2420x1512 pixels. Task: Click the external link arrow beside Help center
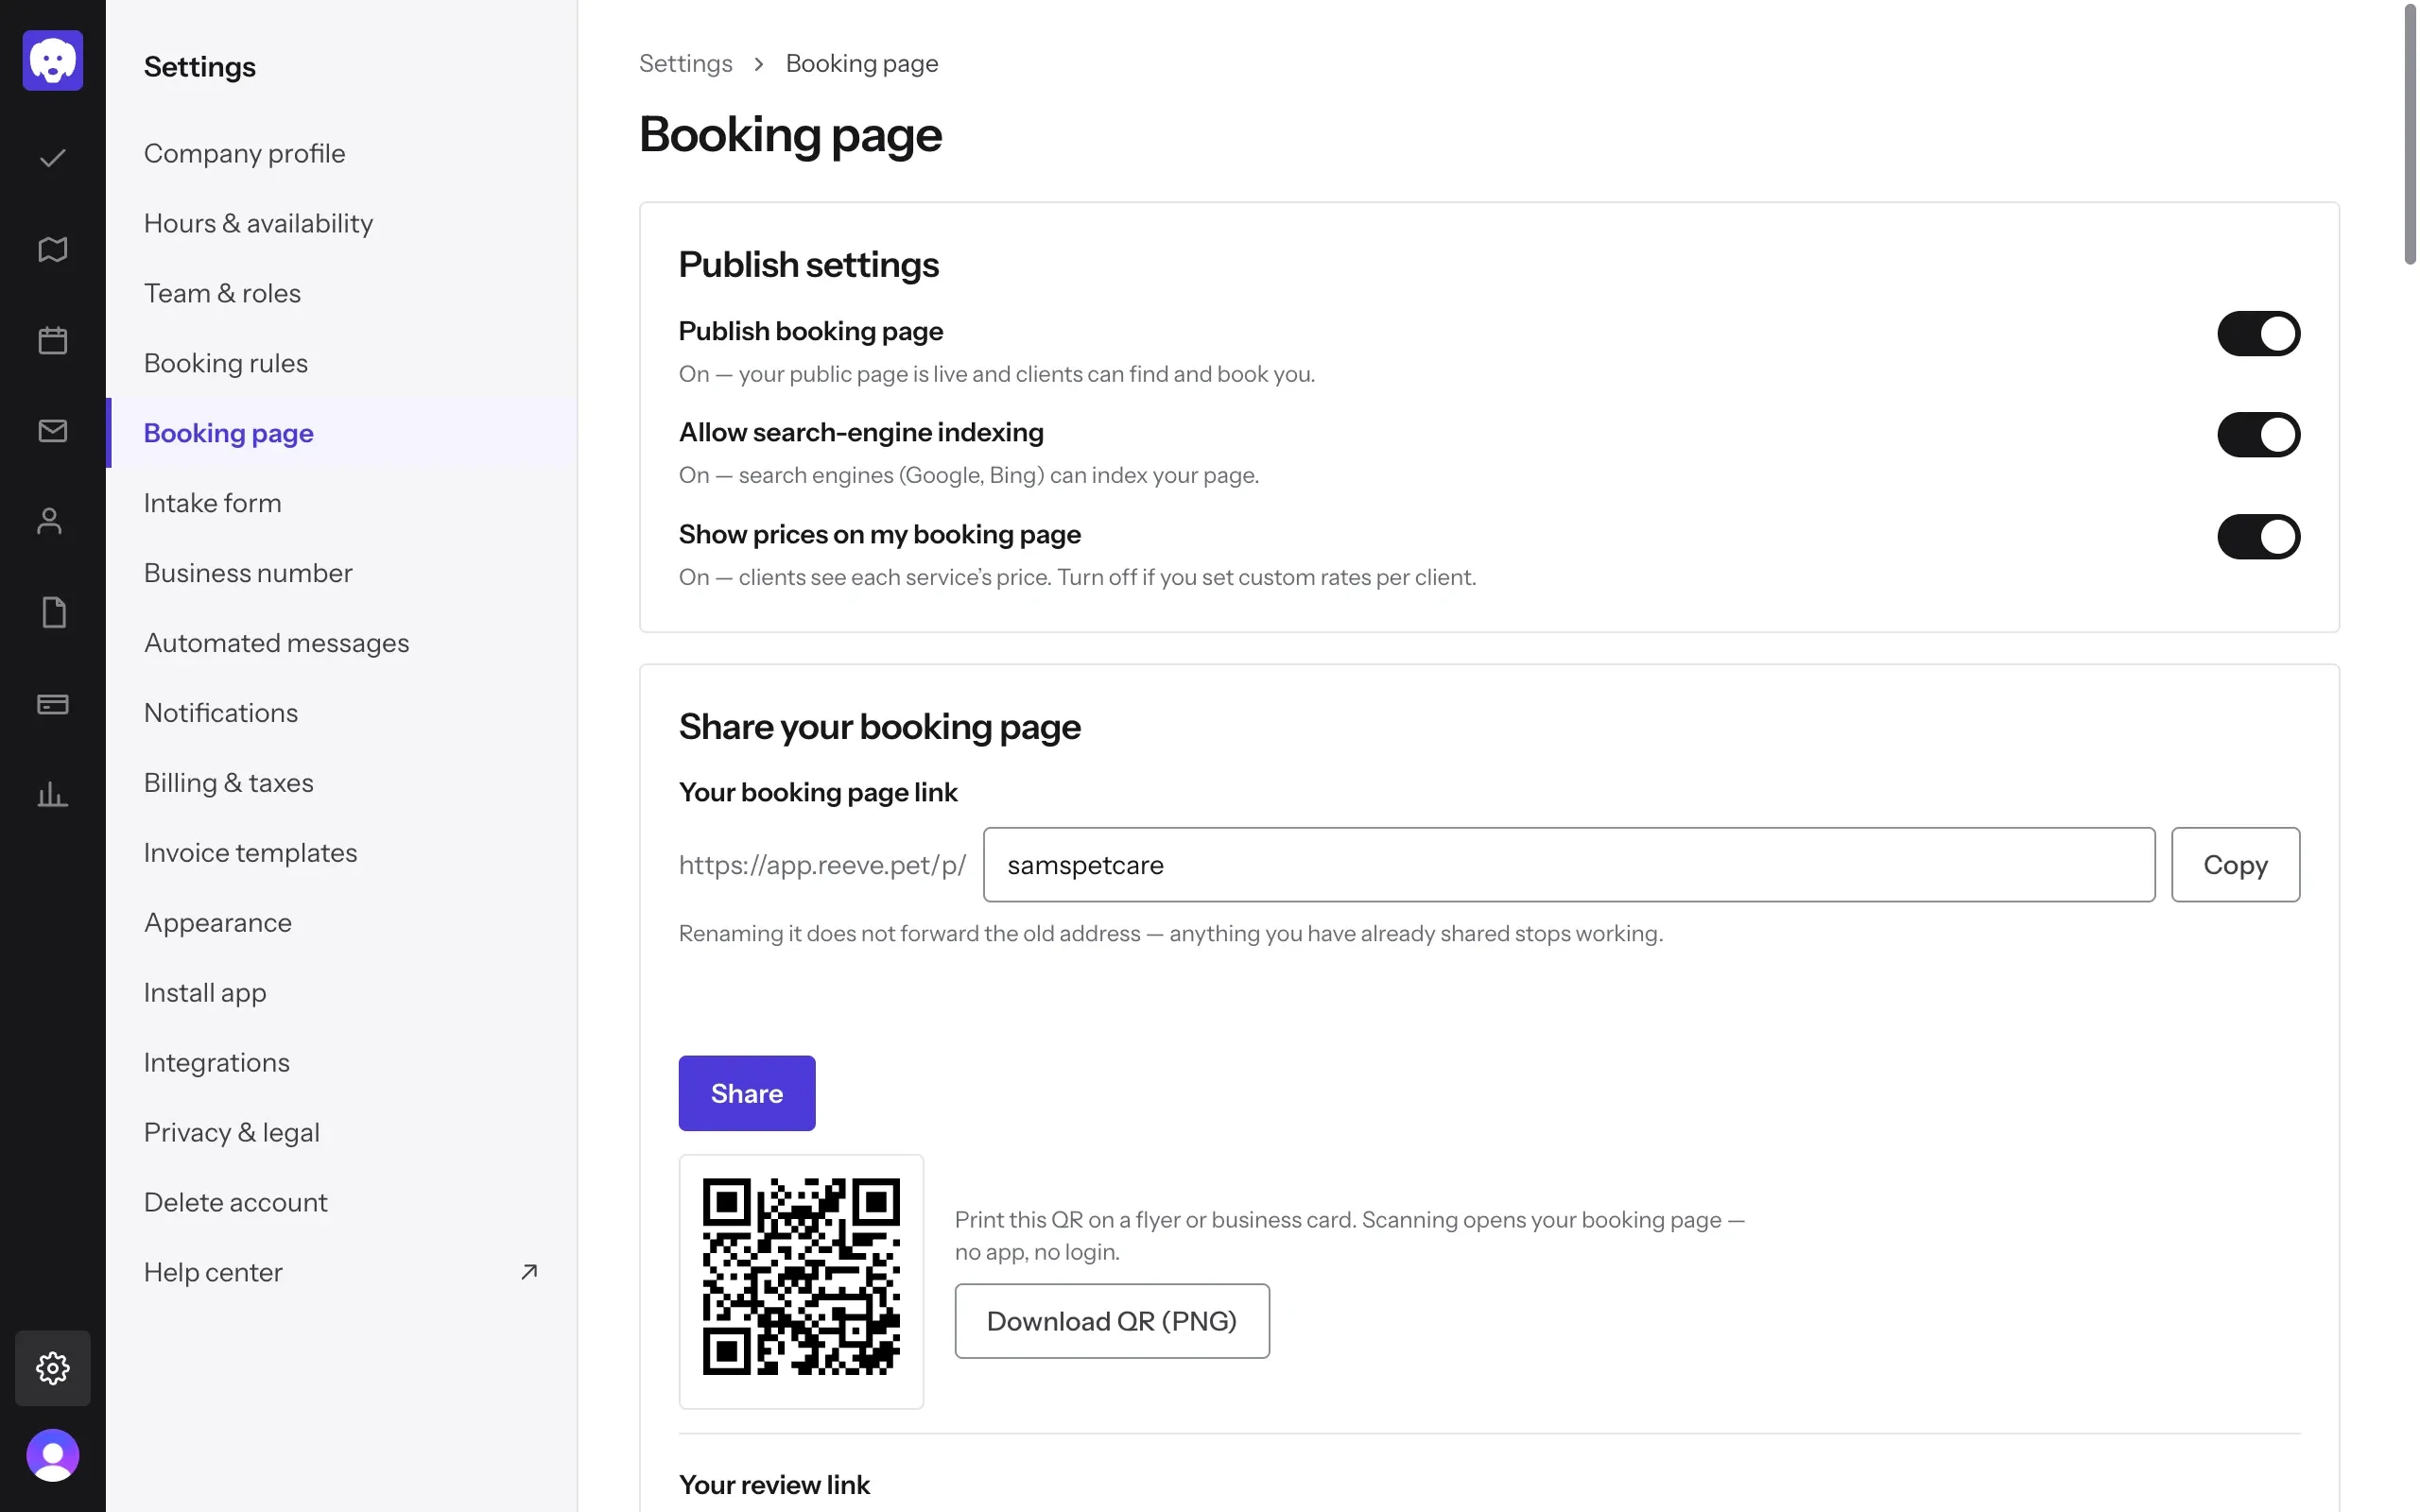click(x=529, y=1271)
